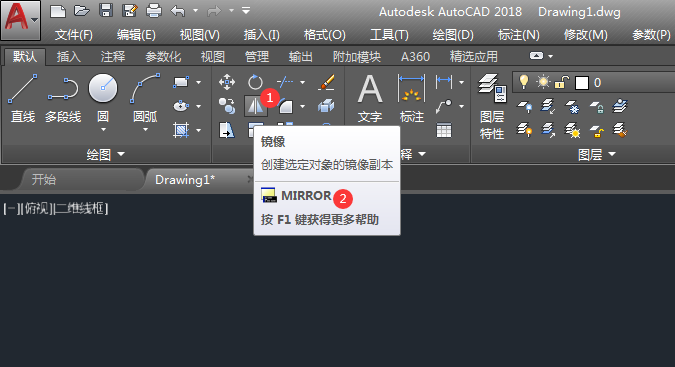Insert a table using table icon
This screenshot has width=675, height=367.
tap(443, 130)
